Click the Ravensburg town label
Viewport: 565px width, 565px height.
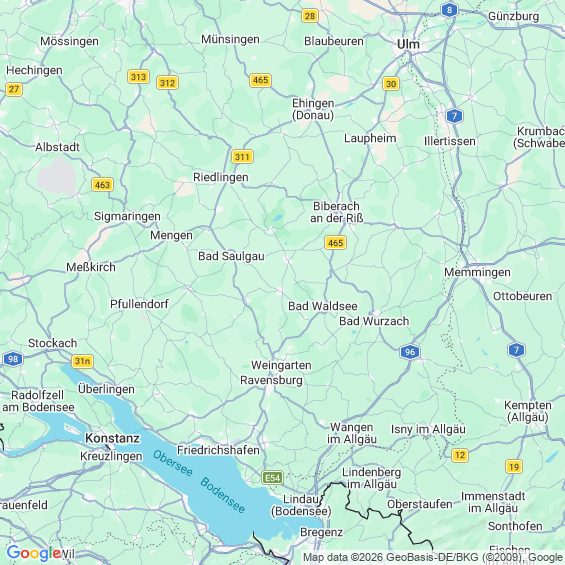point(271,381)
